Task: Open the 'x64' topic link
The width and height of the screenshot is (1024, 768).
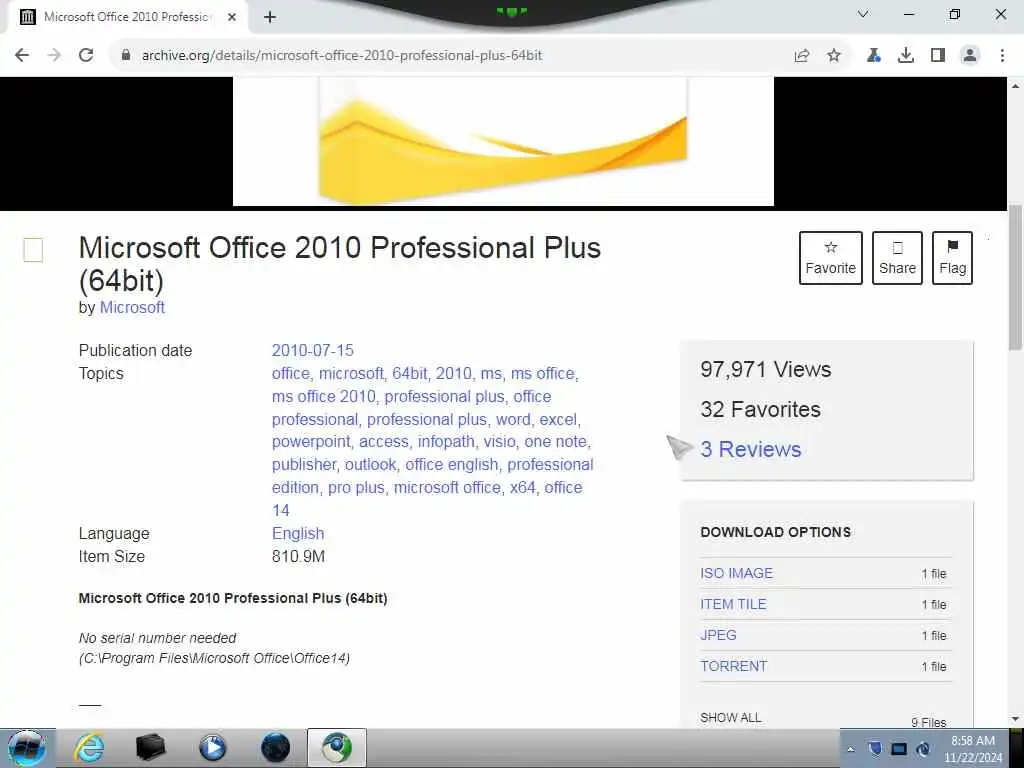Action: tap(522, 488)
